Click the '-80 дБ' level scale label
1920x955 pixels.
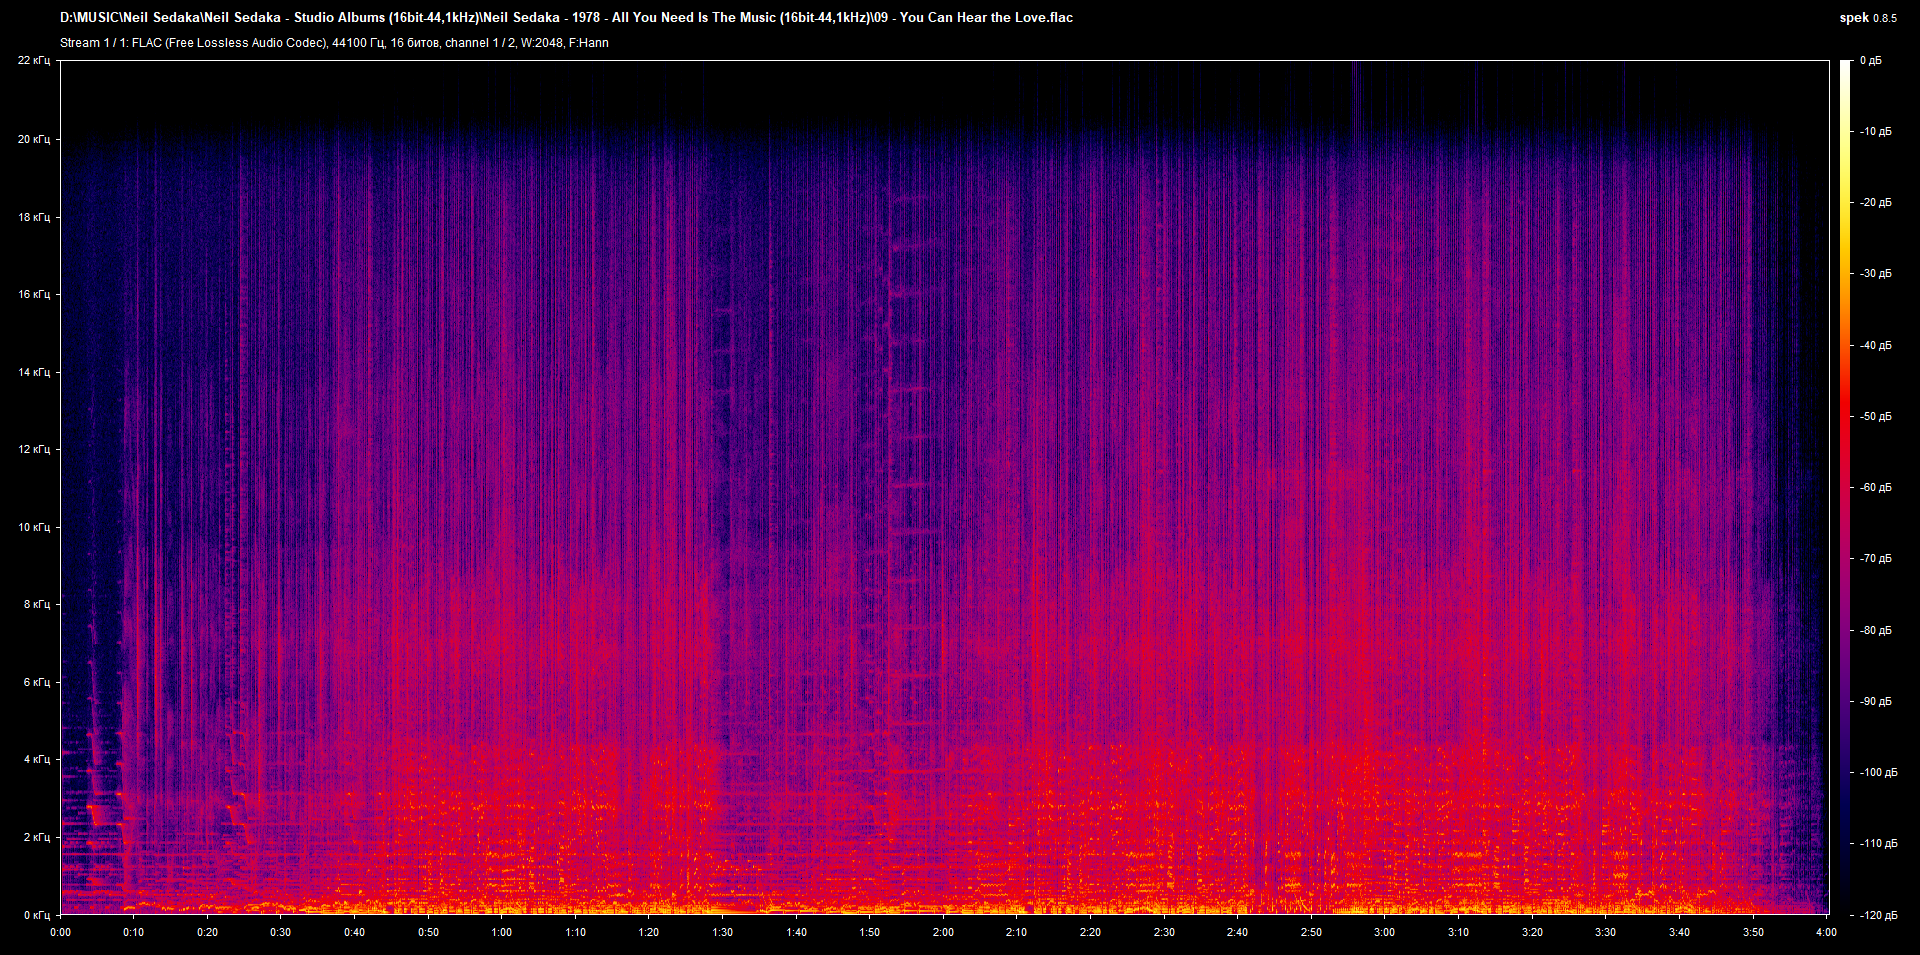click(x=1875, y=631)
